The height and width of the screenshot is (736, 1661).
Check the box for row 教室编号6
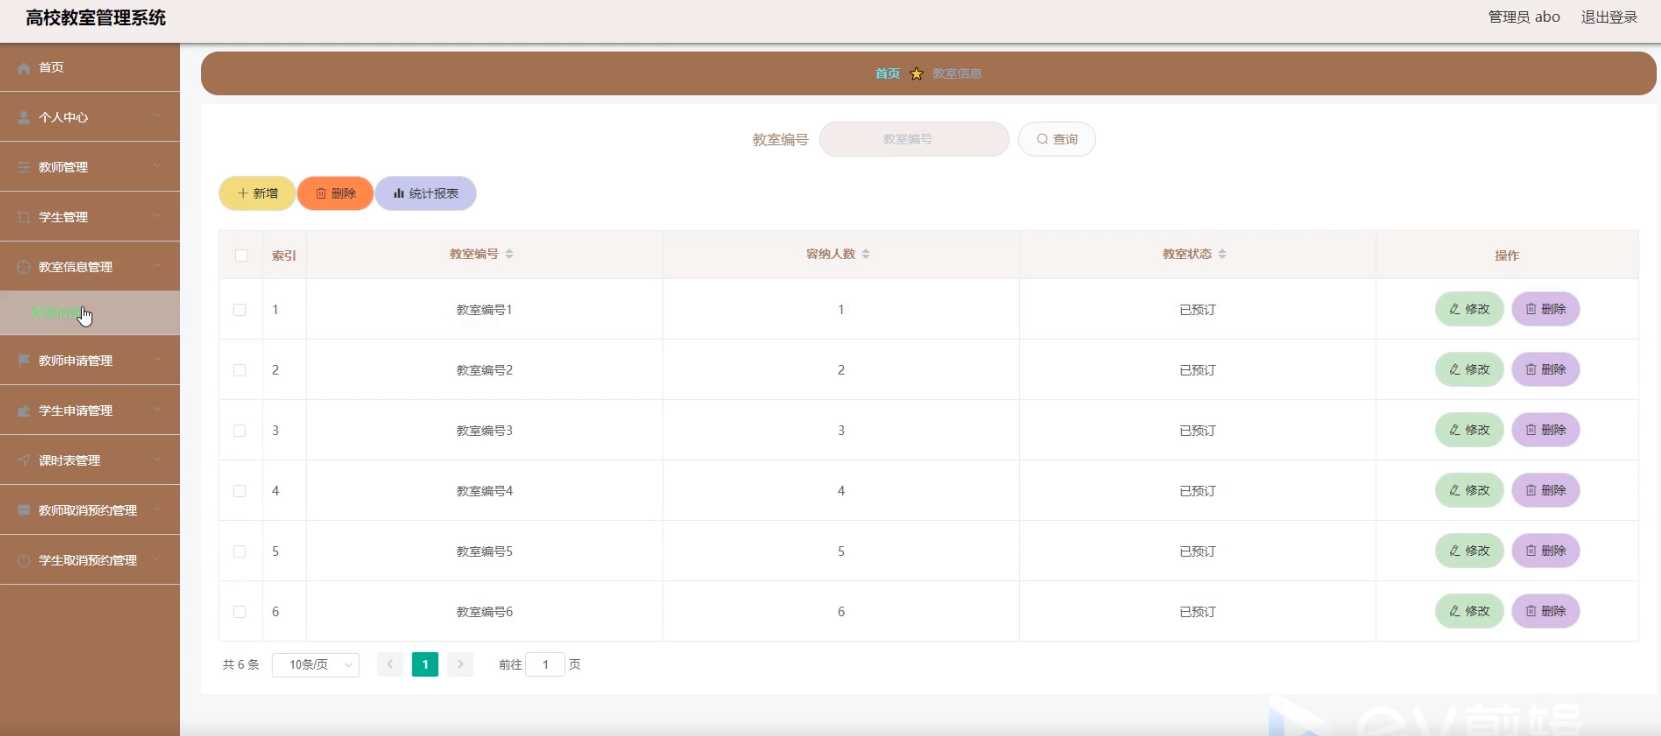240,612
